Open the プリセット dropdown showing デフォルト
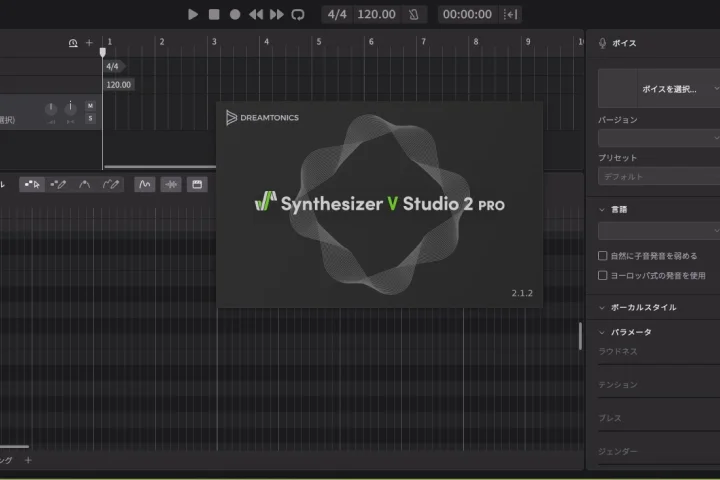The height and width of the screenshot is (480, 720). pyautogui.click(x=658, y=177)
